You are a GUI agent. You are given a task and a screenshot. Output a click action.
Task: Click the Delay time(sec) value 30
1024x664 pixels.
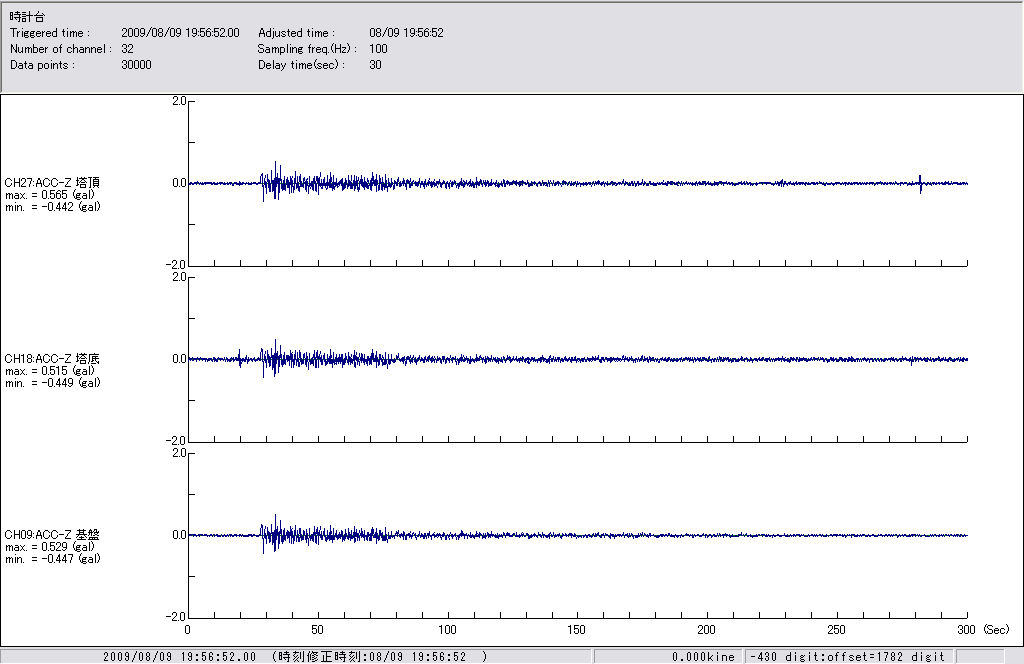(x=375, y=65)
